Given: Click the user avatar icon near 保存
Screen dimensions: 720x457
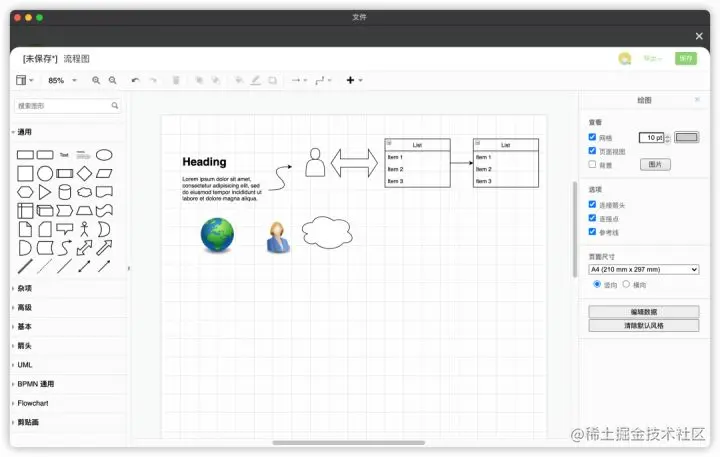Looking at the screenshot, I should [x=624, y=59].
